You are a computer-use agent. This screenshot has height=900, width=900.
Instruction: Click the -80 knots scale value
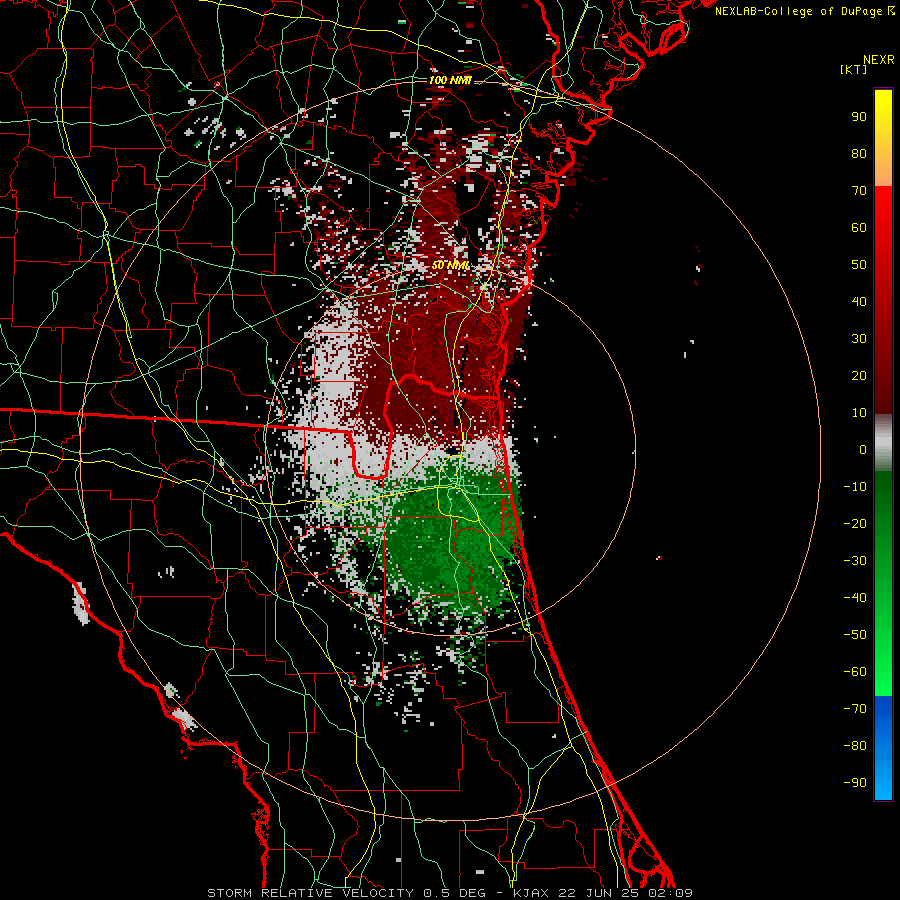(855, 746)
